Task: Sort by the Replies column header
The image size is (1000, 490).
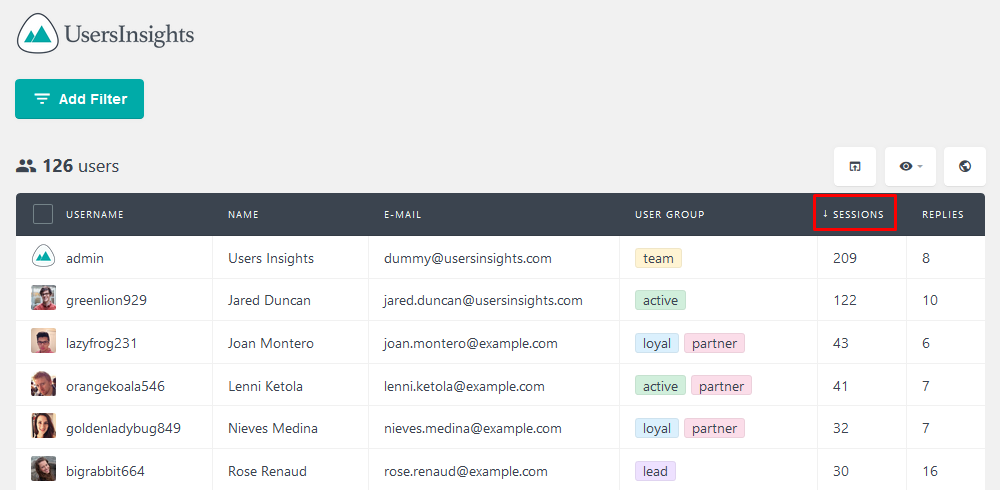Action: [943, 214]
